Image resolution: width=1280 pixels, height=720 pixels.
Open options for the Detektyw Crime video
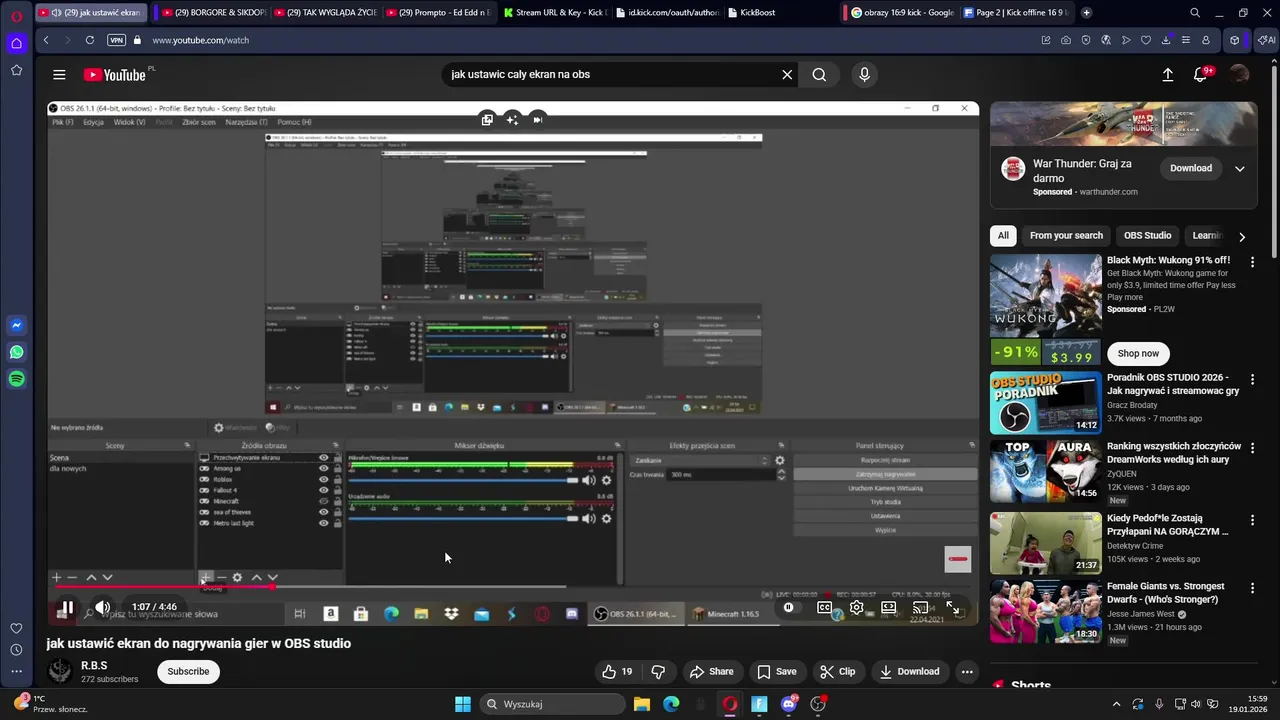[x=1252, y=520]
